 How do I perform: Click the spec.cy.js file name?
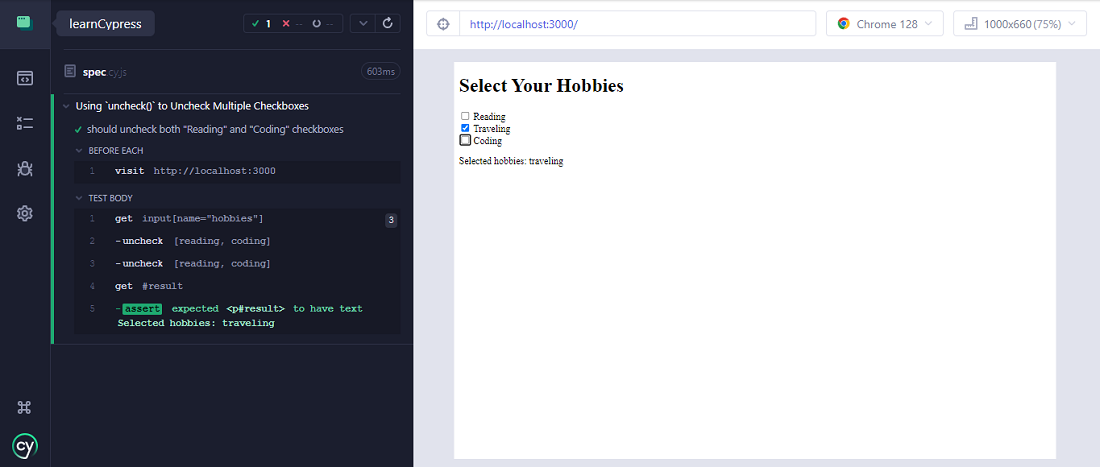point(105,72)
